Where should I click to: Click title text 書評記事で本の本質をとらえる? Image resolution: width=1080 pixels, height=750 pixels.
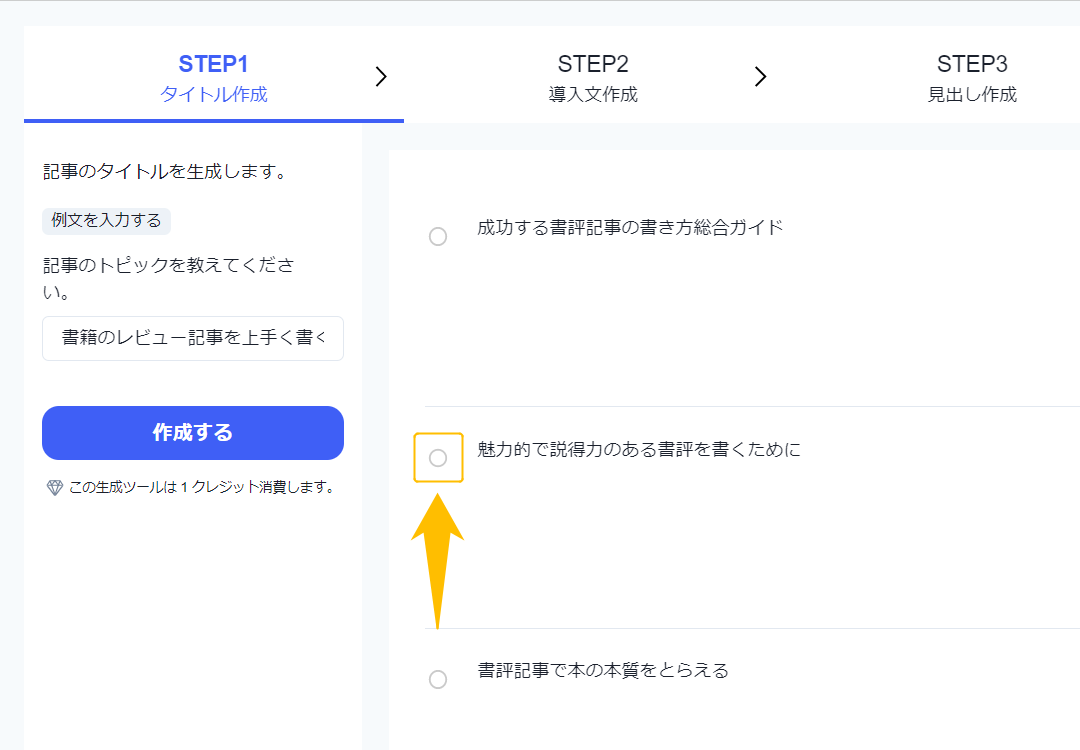tap(603, 671)
